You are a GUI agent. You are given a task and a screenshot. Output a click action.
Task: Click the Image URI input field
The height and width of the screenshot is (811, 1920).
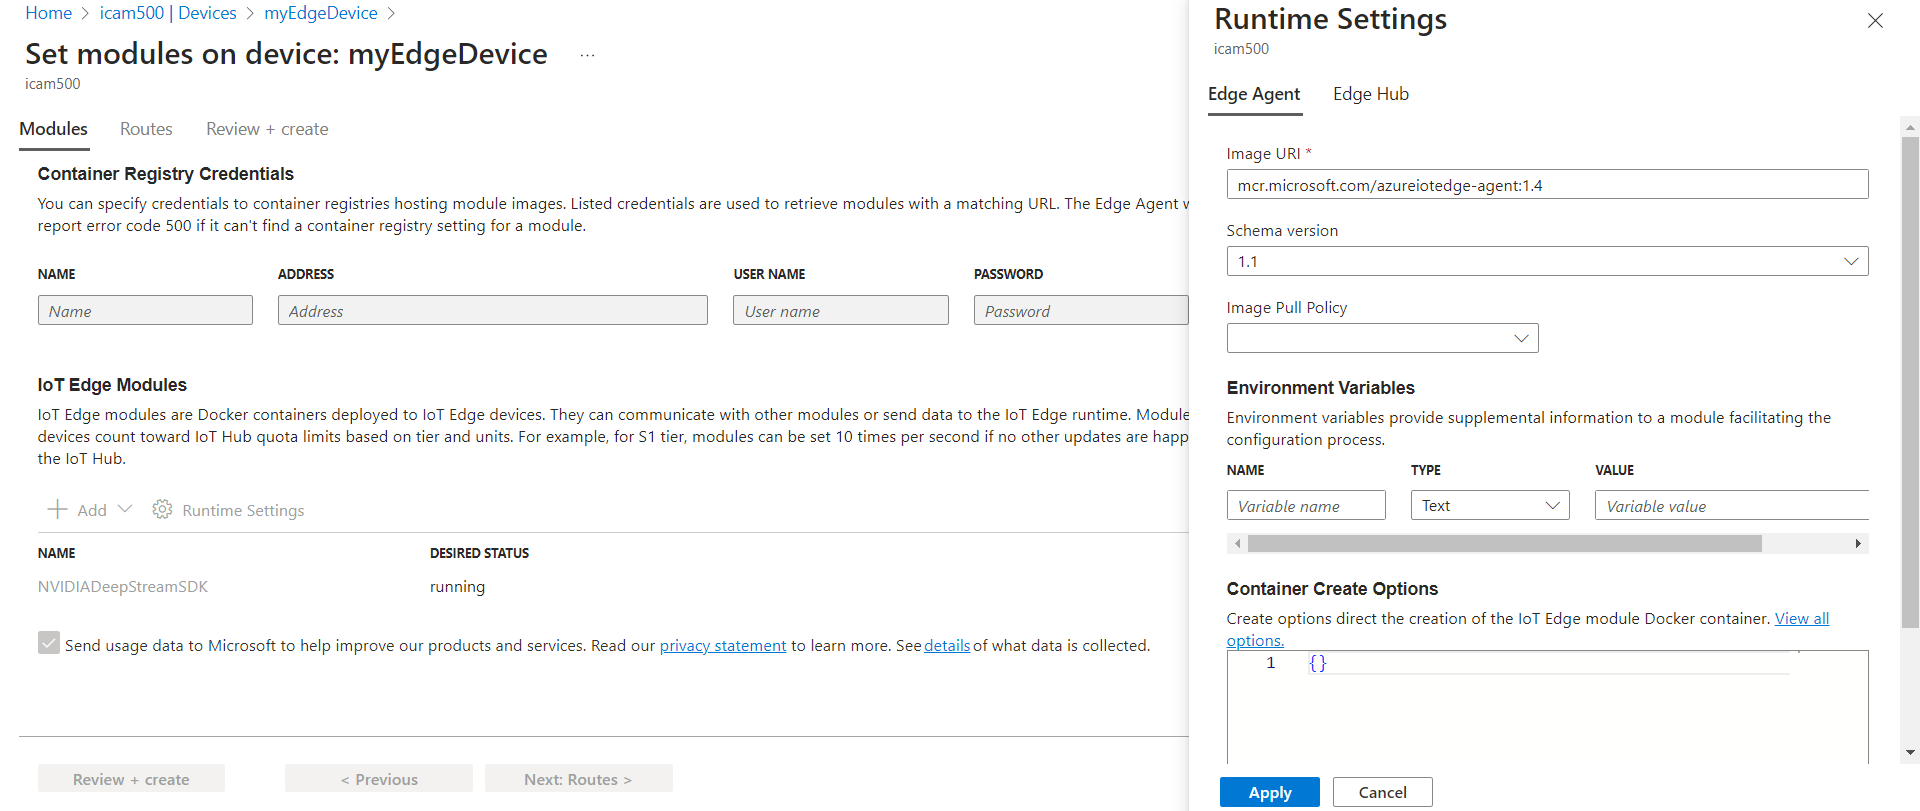[x=1547, y=185]
